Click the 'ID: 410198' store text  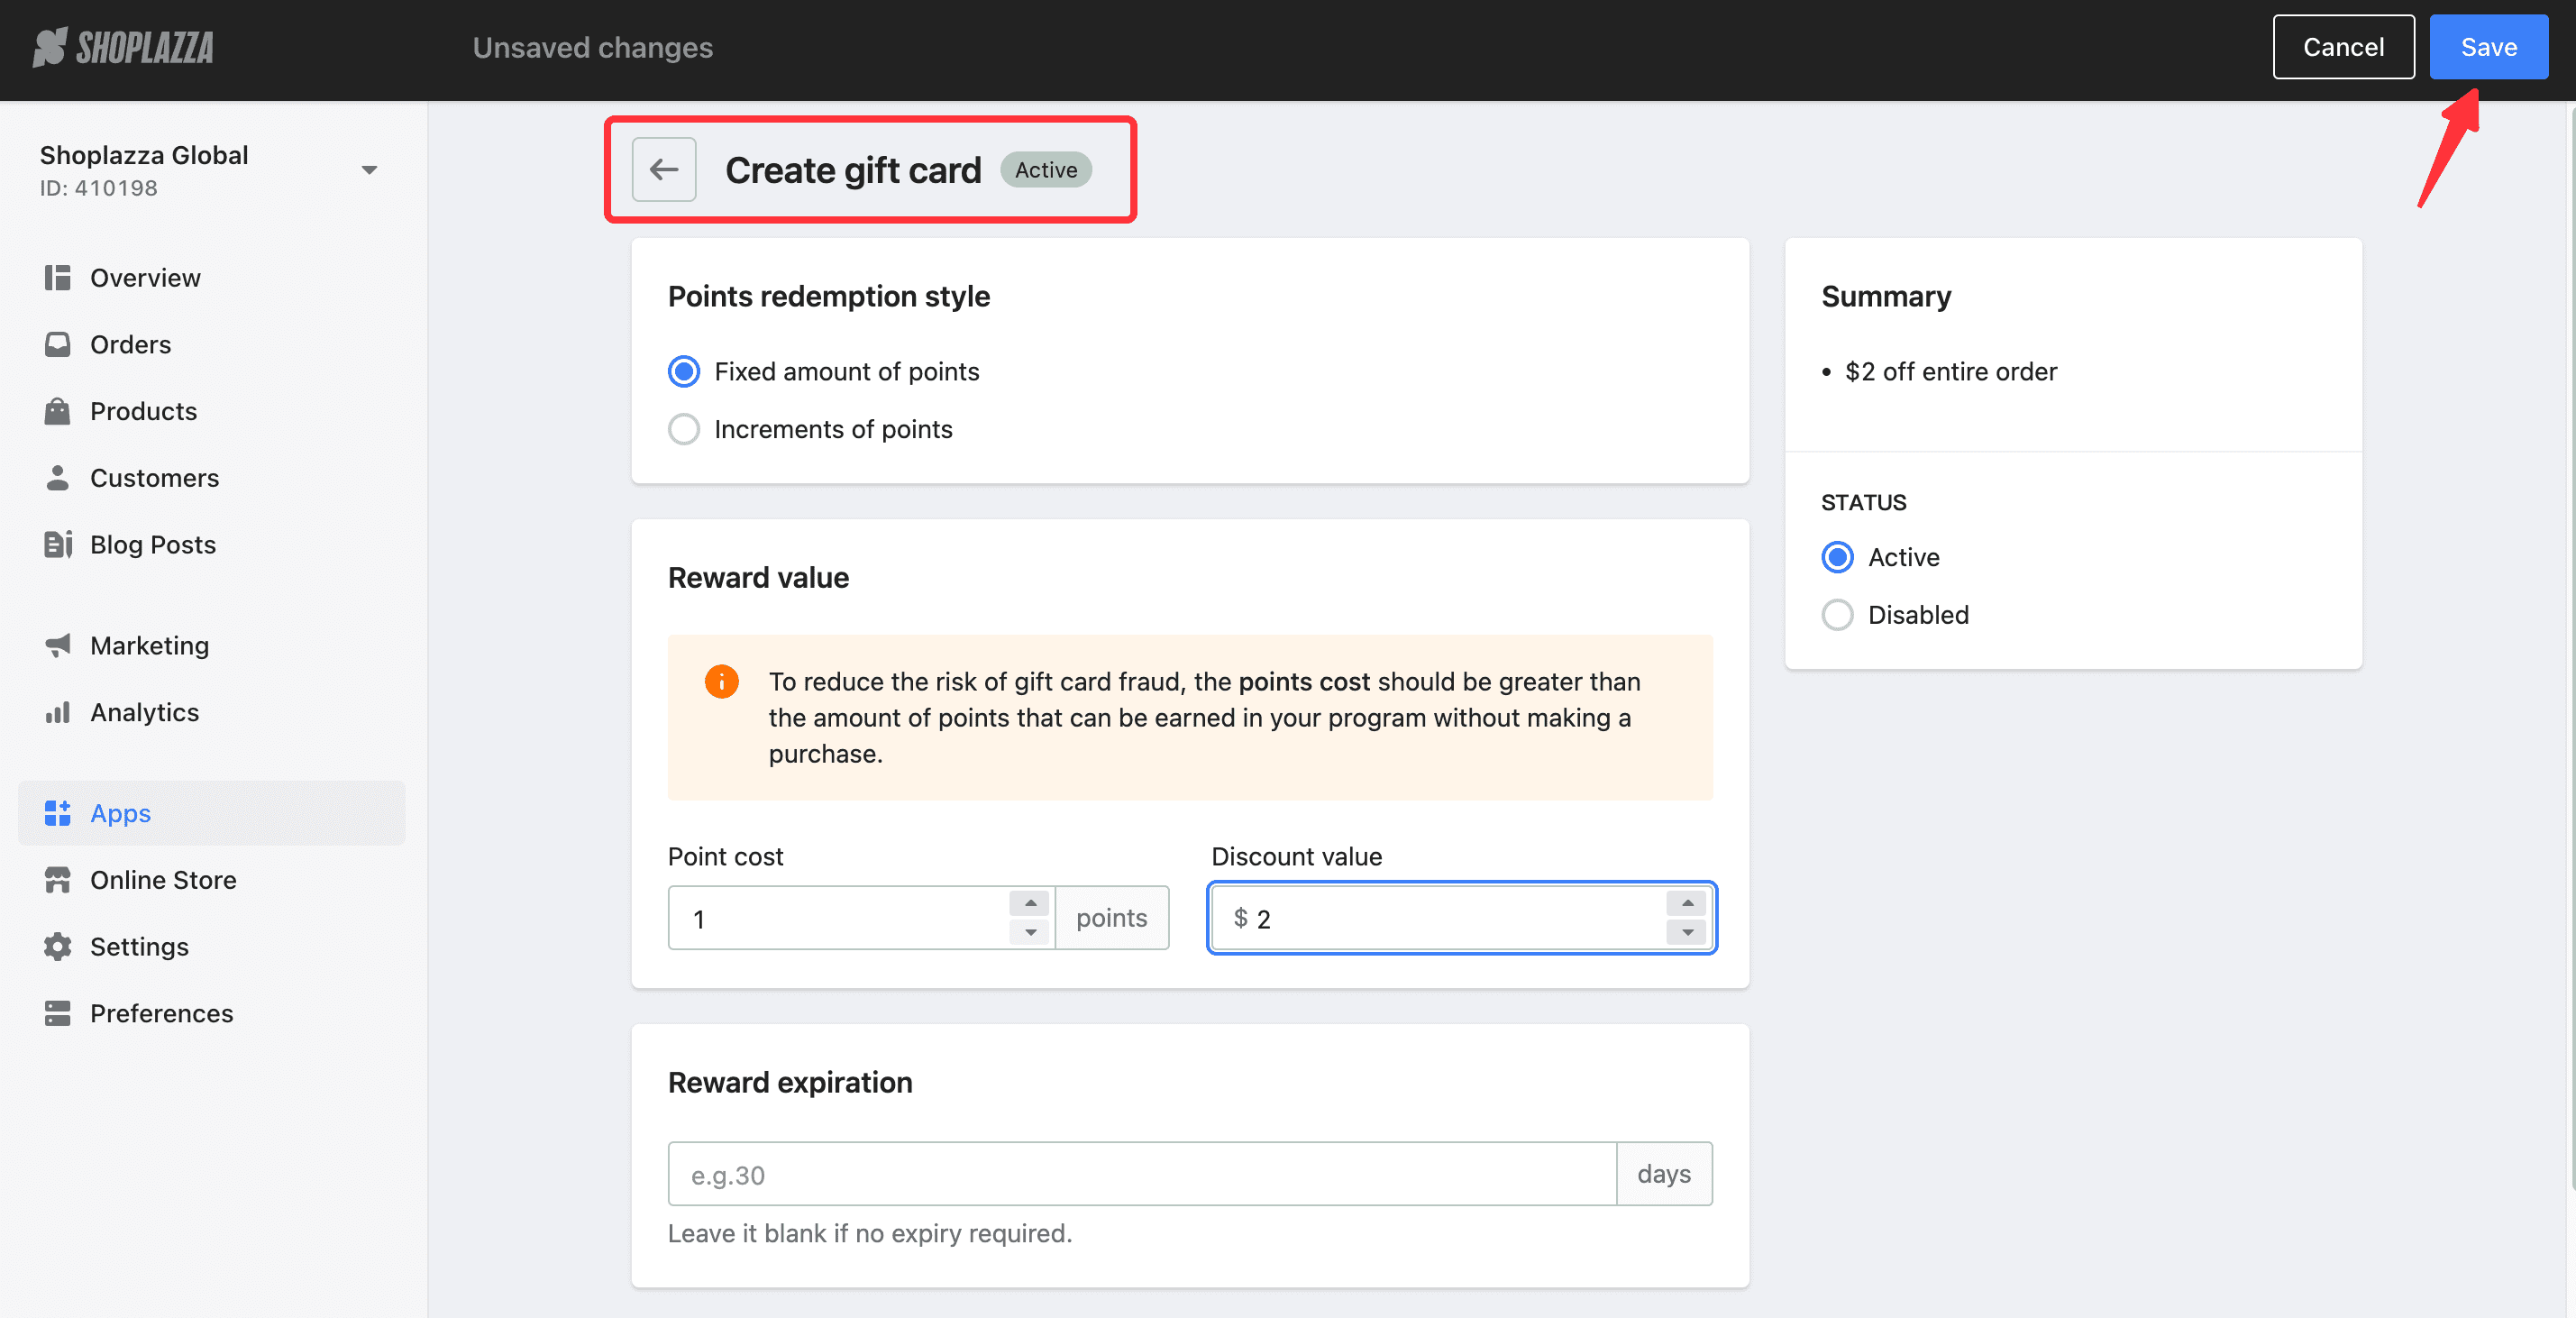[x=99, y=188]
